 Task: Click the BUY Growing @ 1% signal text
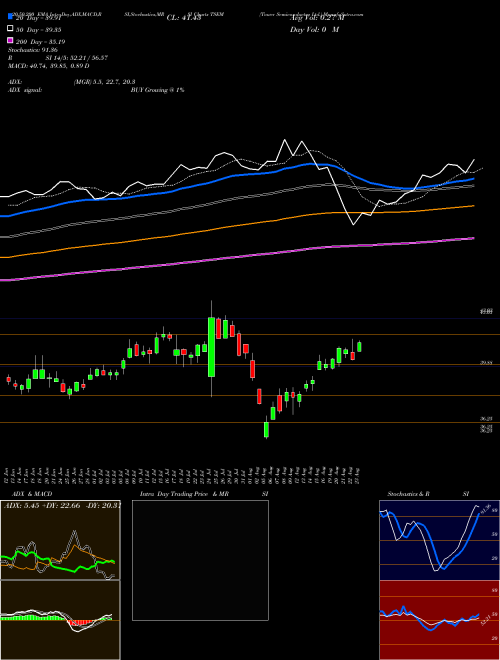(158, 90)
